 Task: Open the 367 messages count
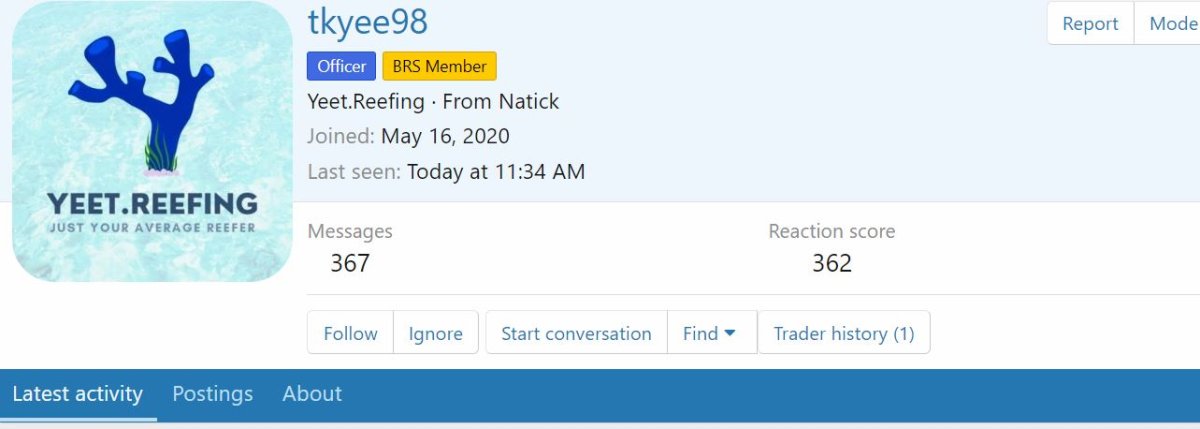coord(350,263)
